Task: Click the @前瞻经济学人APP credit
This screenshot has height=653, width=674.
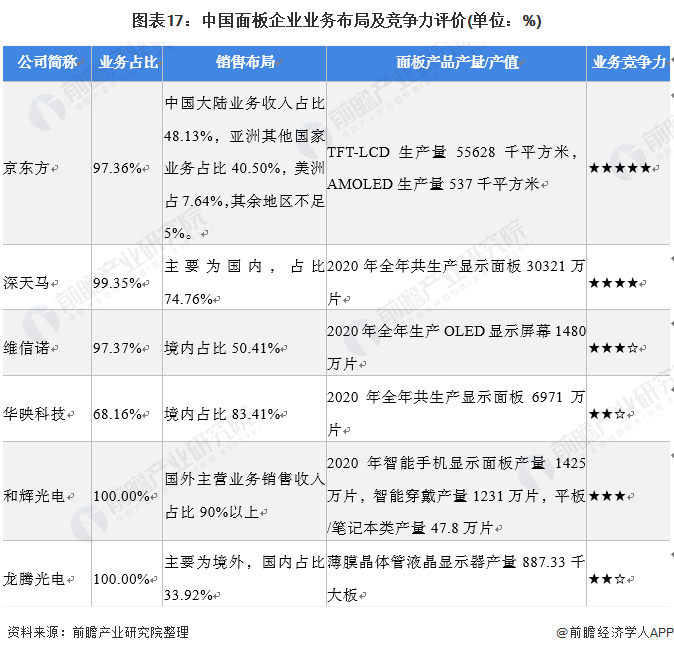Action: 615,632
